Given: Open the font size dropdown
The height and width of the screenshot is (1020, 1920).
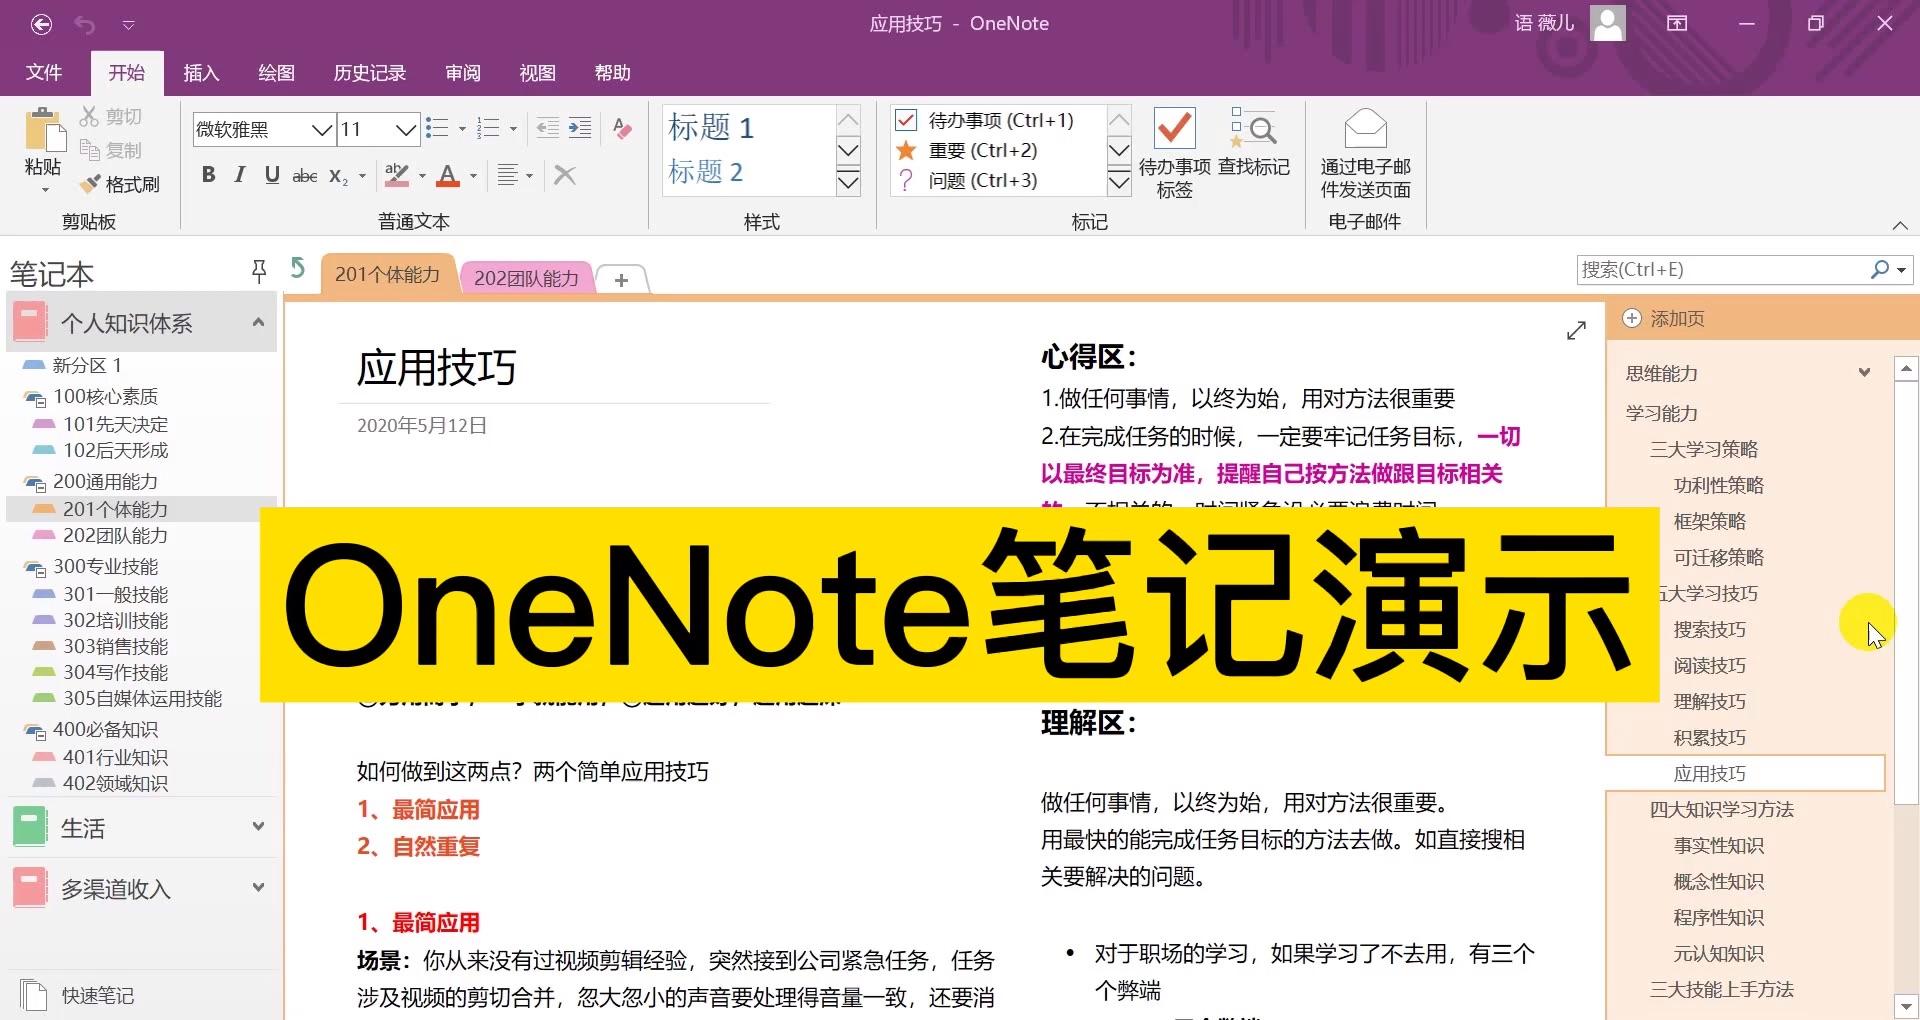Looking at the screenshot, I should (x=405, y=130).
